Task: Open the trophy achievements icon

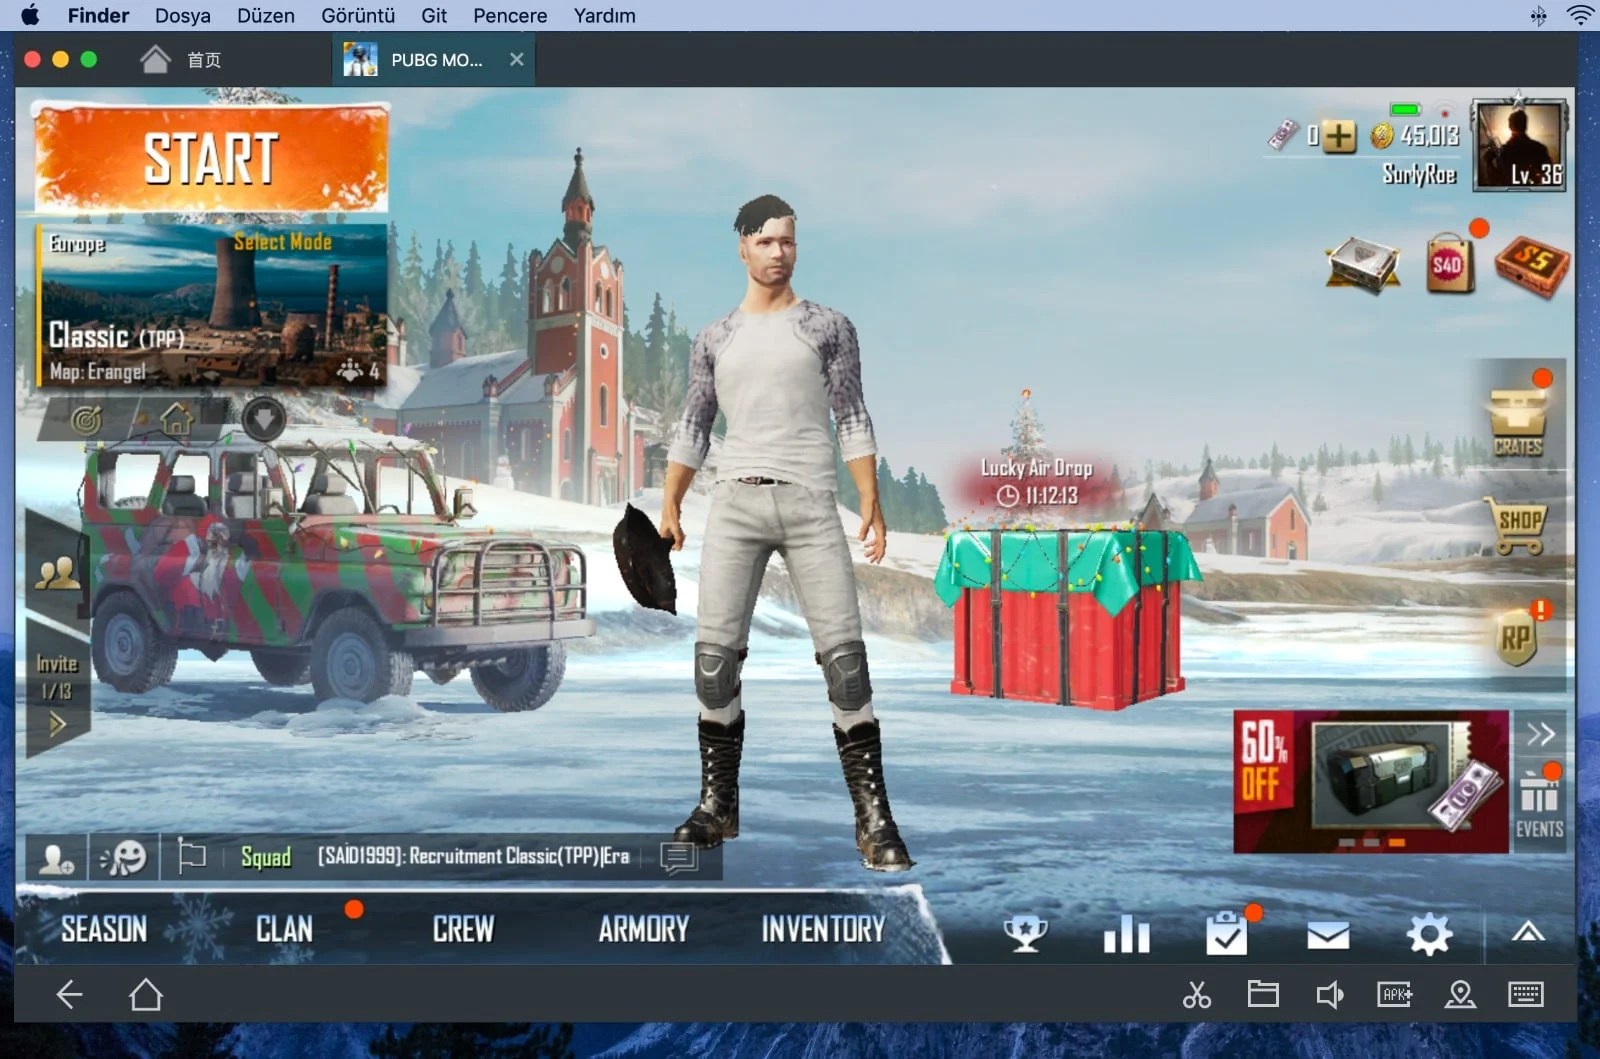Action: tap(1026, 935)
